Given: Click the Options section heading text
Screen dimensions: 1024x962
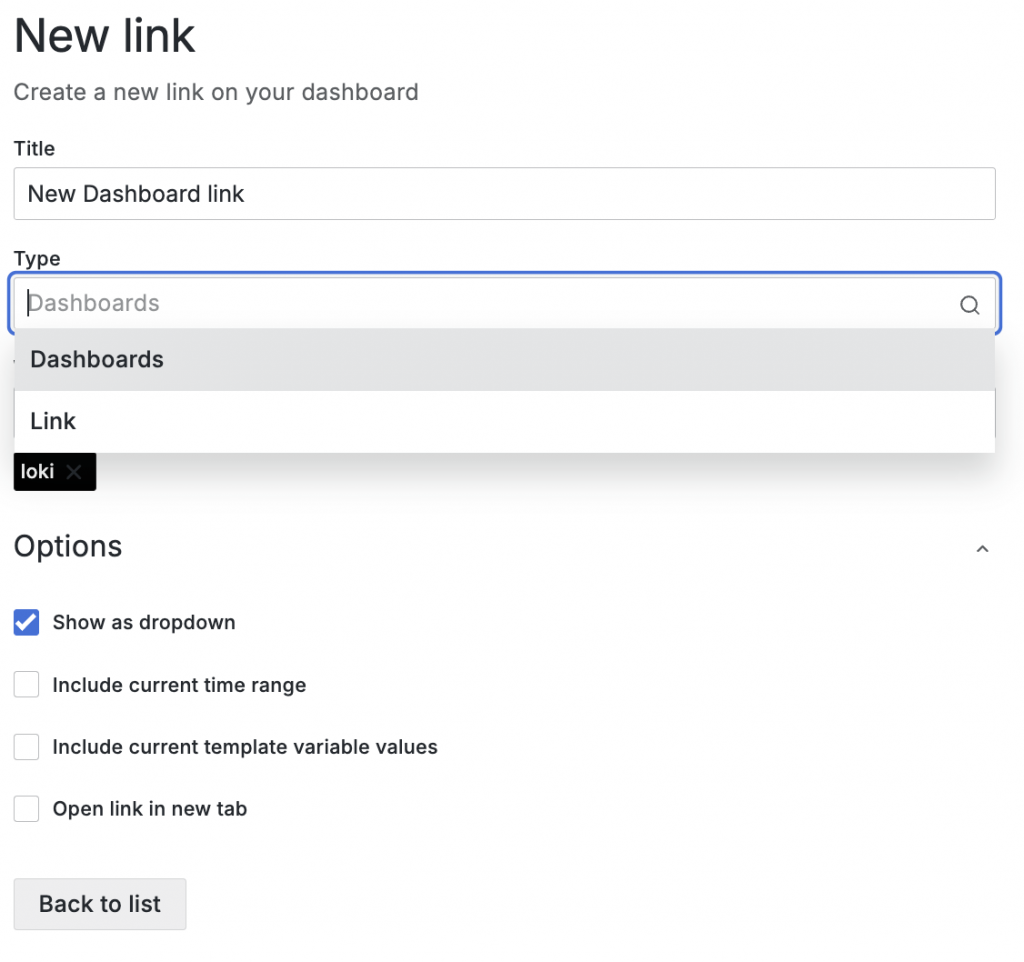Looking at the screenshot, I should pyautogui.click(x=68, y=547).
